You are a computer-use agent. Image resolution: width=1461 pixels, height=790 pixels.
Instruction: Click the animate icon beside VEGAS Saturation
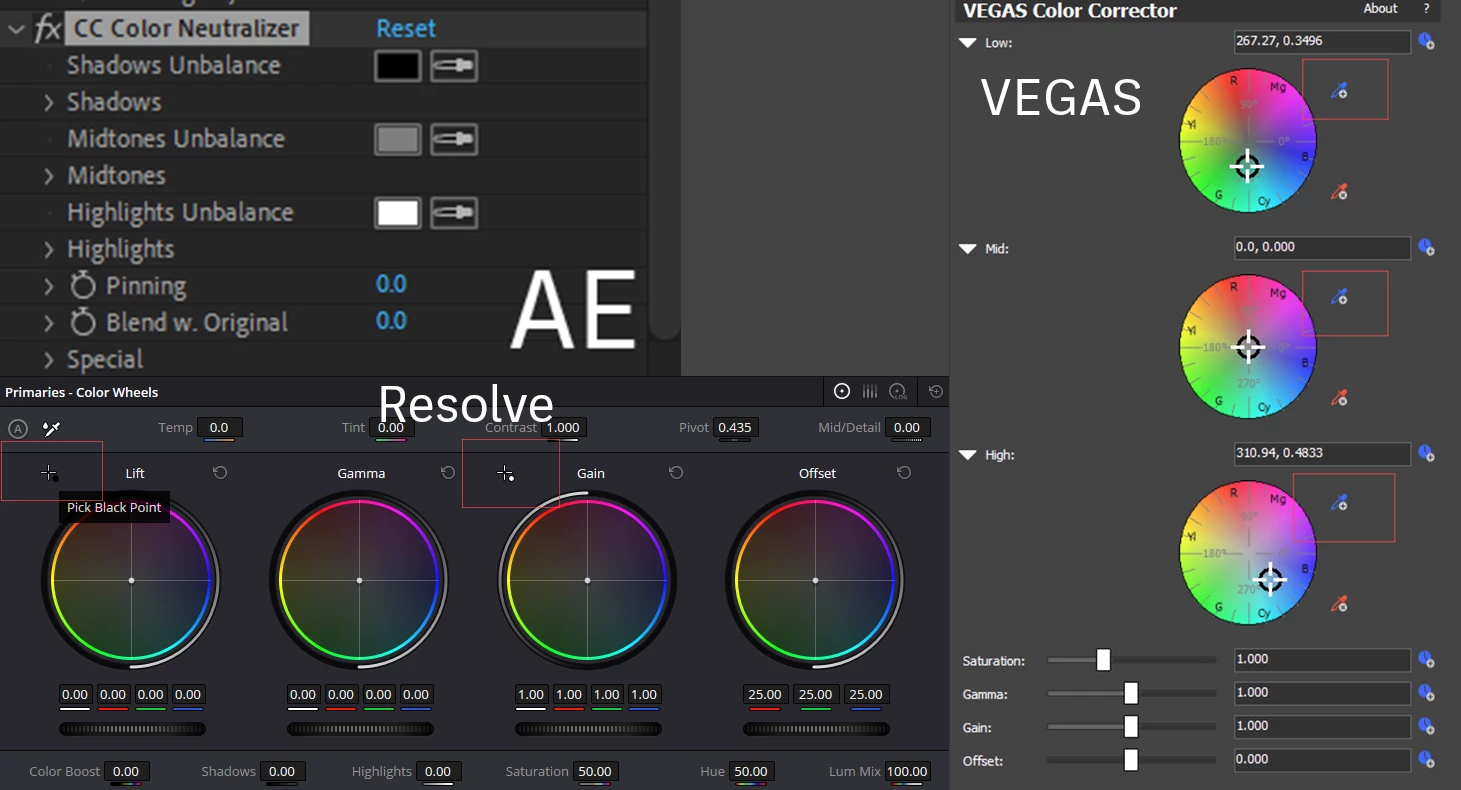click(1427, 660)
